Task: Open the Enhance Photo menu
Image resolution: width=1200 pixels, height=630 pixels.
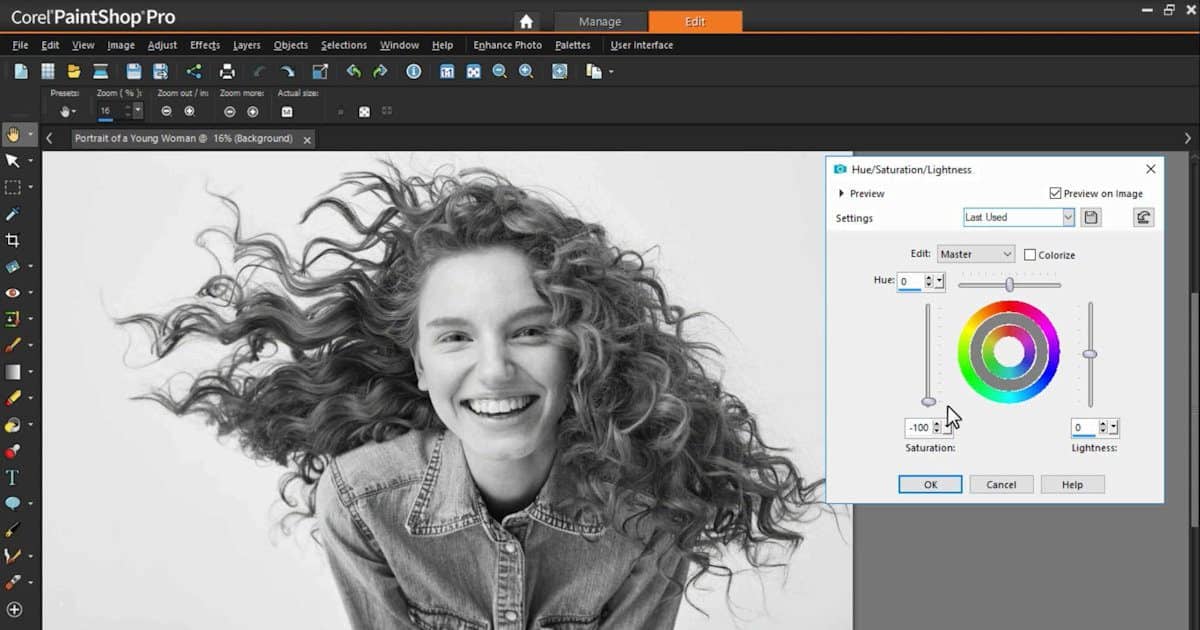Action: pos(508,45)
